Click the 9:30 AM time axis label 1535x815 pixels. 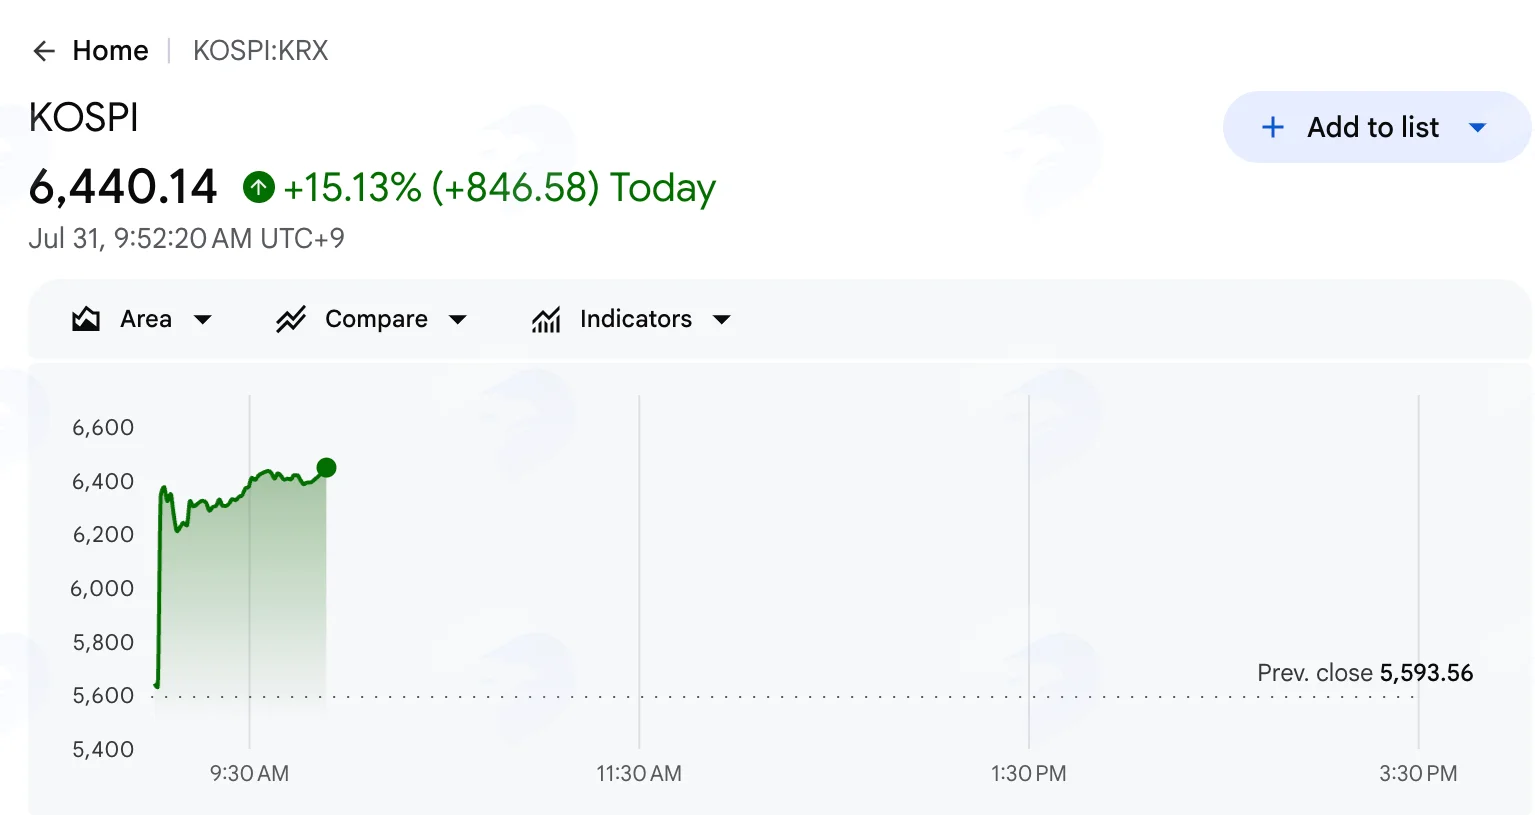[x=249, y=773]
